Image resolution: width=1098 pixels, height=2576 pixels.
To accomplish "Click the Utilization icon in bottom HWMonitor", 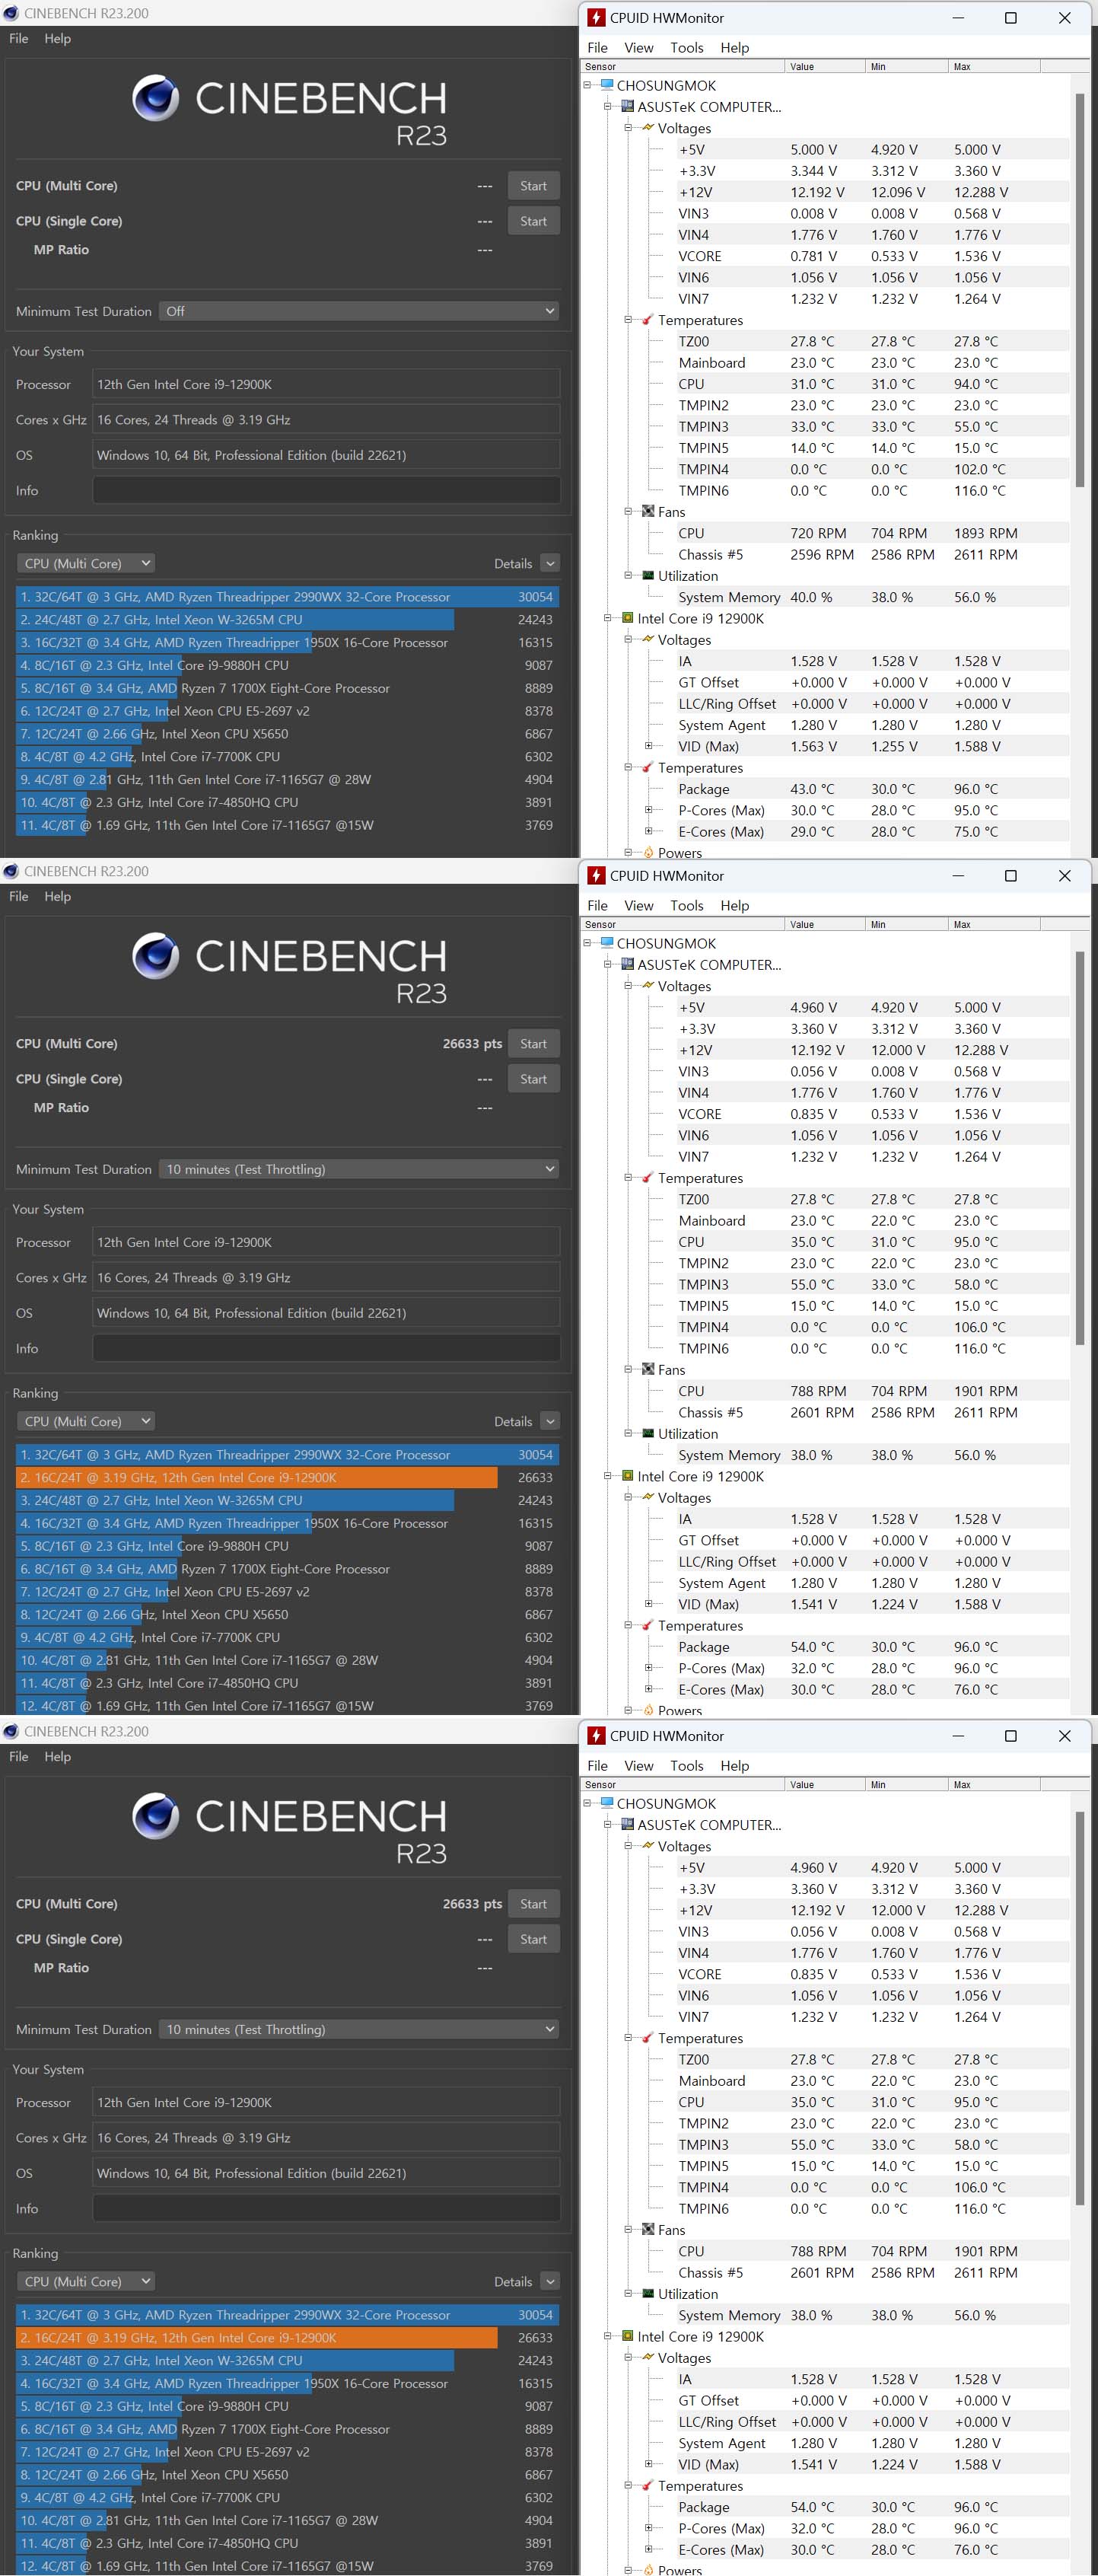I will [x=648, y=2293].
